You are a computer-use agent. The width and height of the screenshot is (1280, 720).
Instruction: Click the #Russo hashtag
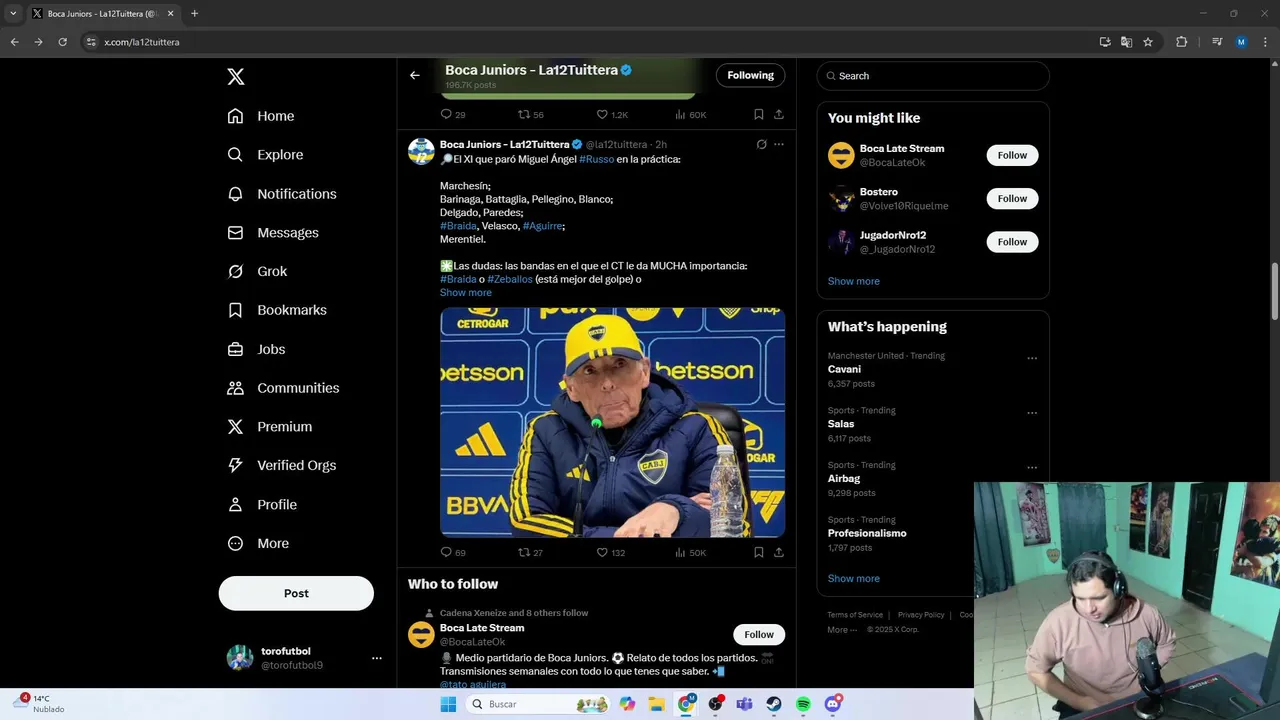[597, 159]
